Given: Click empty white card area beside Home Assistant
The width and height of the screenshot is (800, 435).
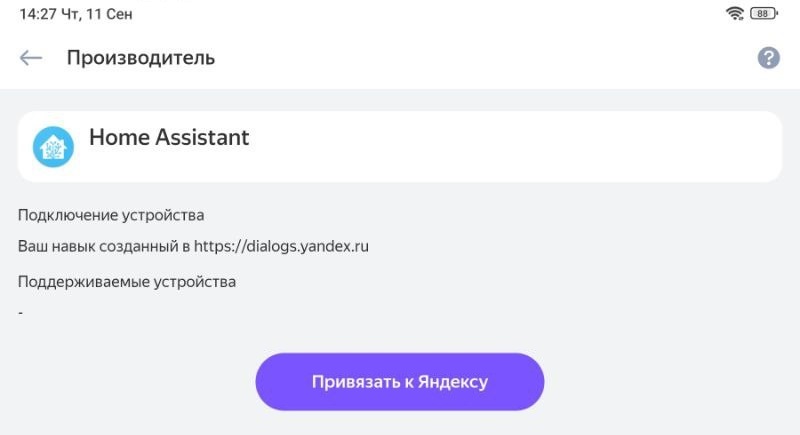Looking at the screenshot, I should pyautogui.click(x=520, y=146).
